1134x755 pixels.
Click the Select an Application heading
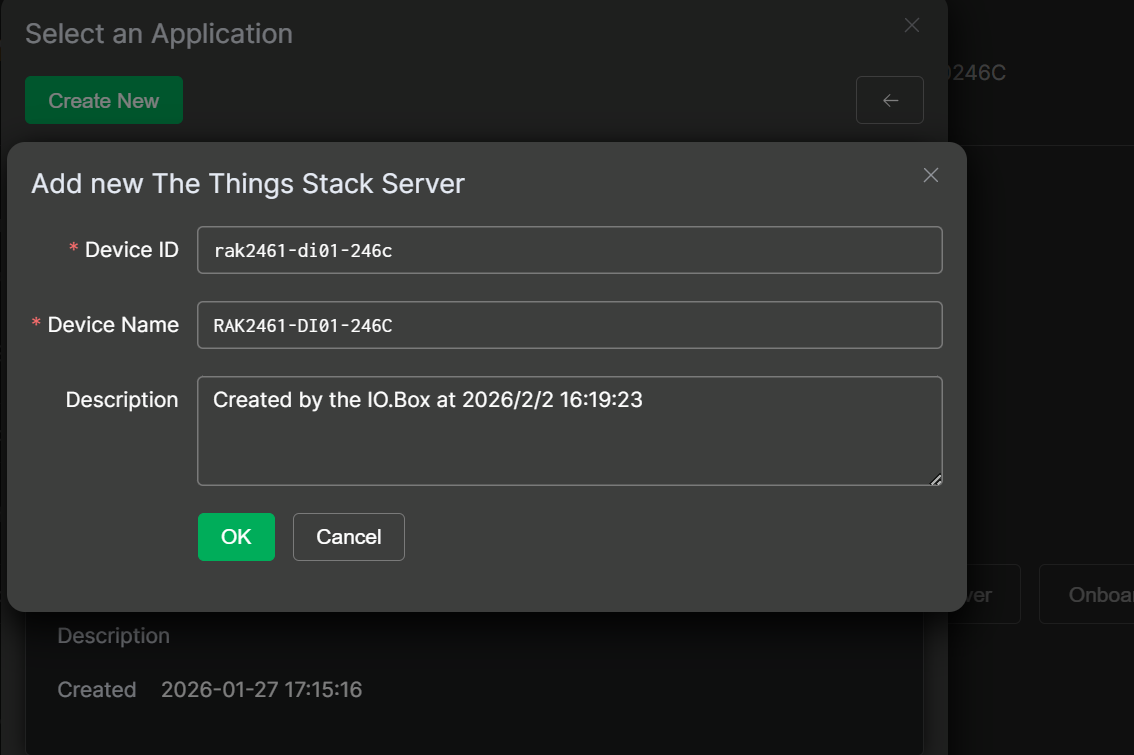coord(158,33)
